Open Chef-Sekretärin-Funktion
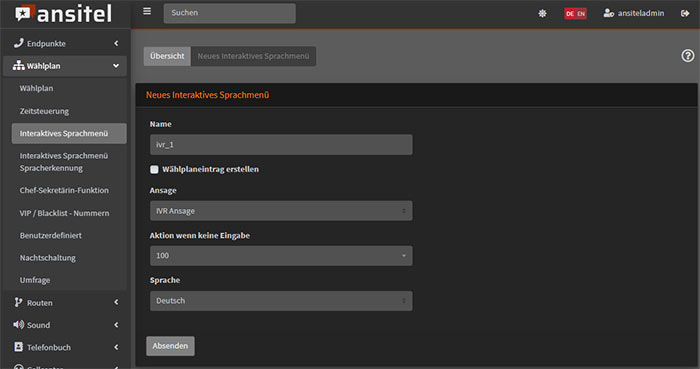Screen dimensions: 700x369 click(x=64, y=190)
